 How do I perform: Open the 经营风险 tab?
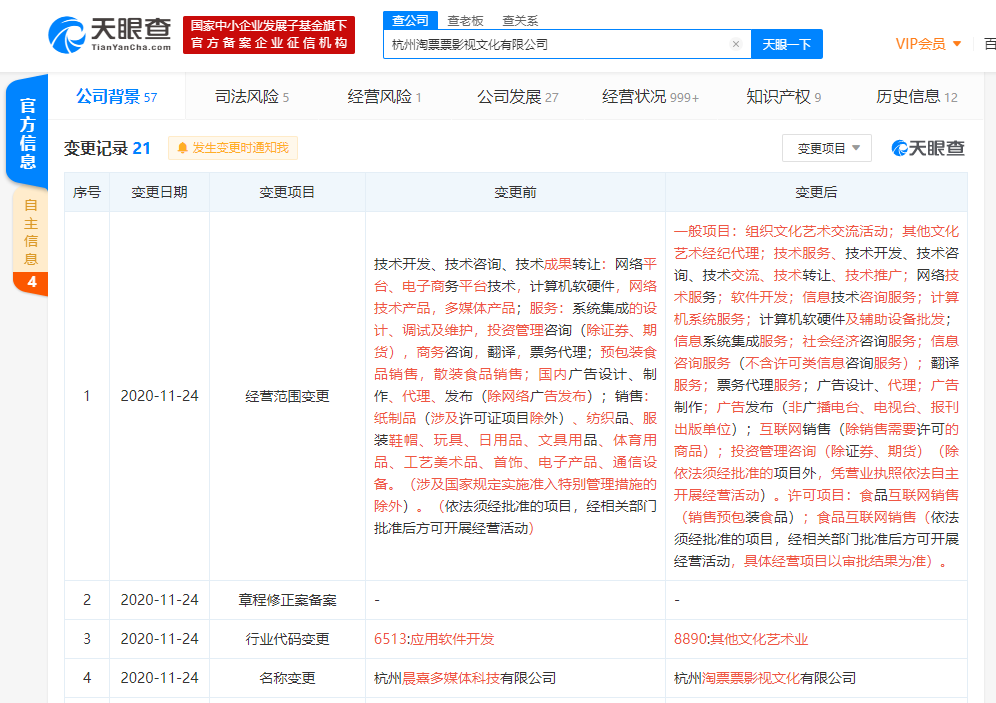click(x=384, y=97)
